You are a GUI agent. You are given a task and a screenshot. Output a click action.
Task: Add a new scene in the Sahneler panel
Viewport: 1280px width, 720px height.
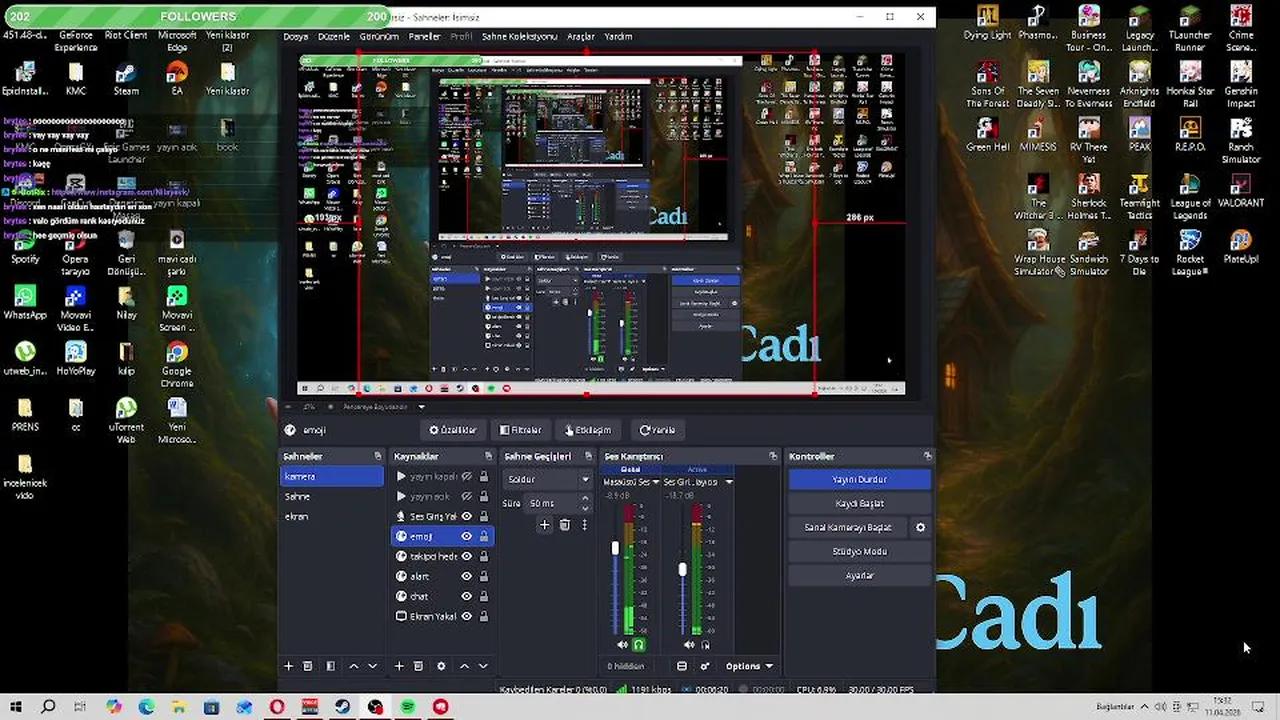click(288, 665)
